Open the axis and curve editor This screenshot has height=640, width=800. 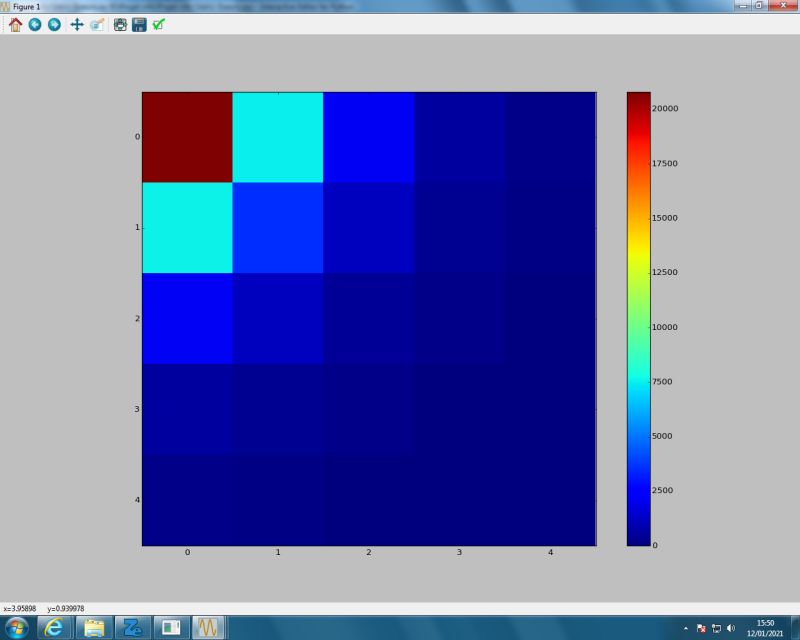coord(158,25)
